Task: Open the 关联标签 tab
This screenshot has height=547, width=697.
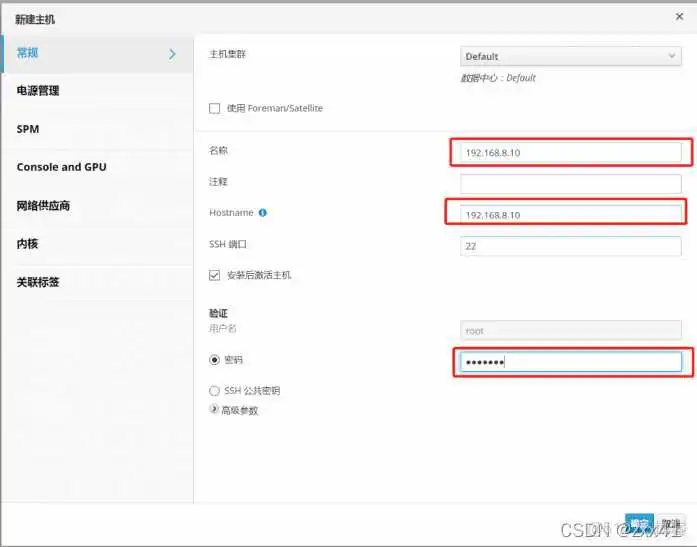Action: coord(38,282)
